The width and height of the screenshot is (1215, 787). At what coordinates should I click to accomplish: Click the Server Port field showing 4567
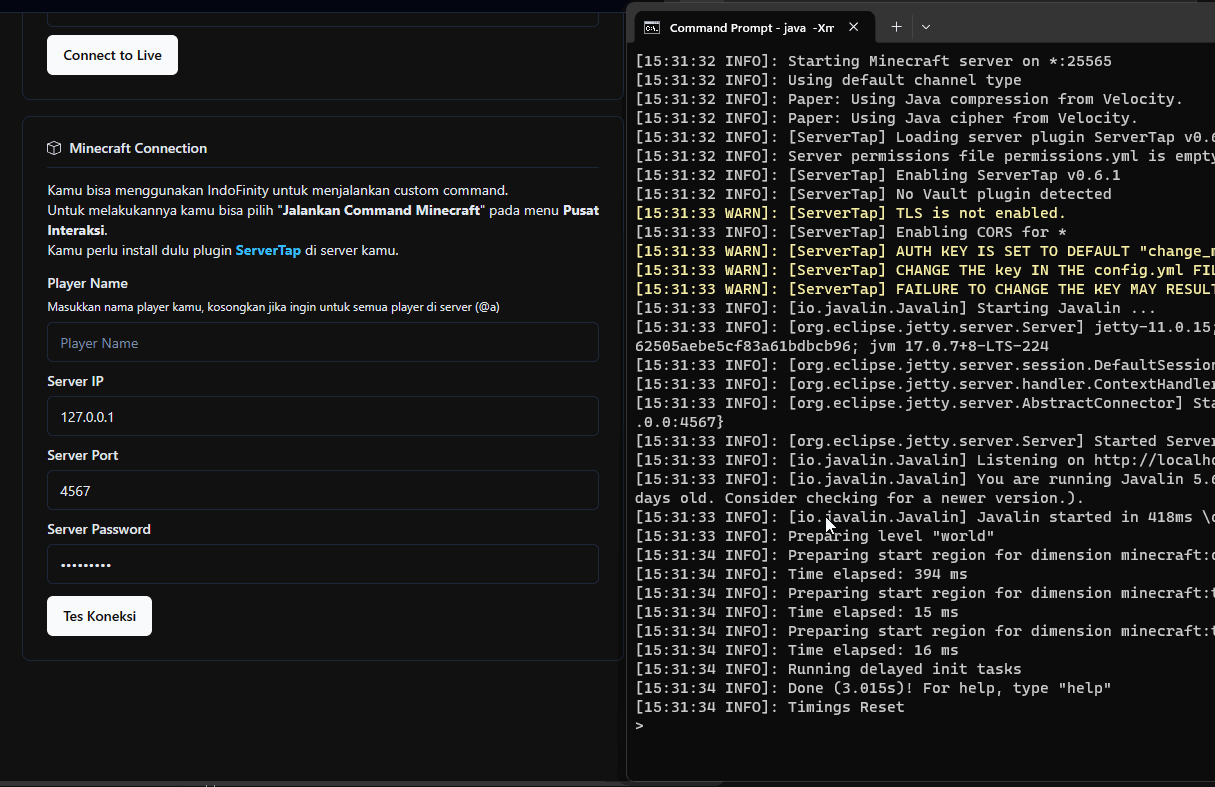322,490
